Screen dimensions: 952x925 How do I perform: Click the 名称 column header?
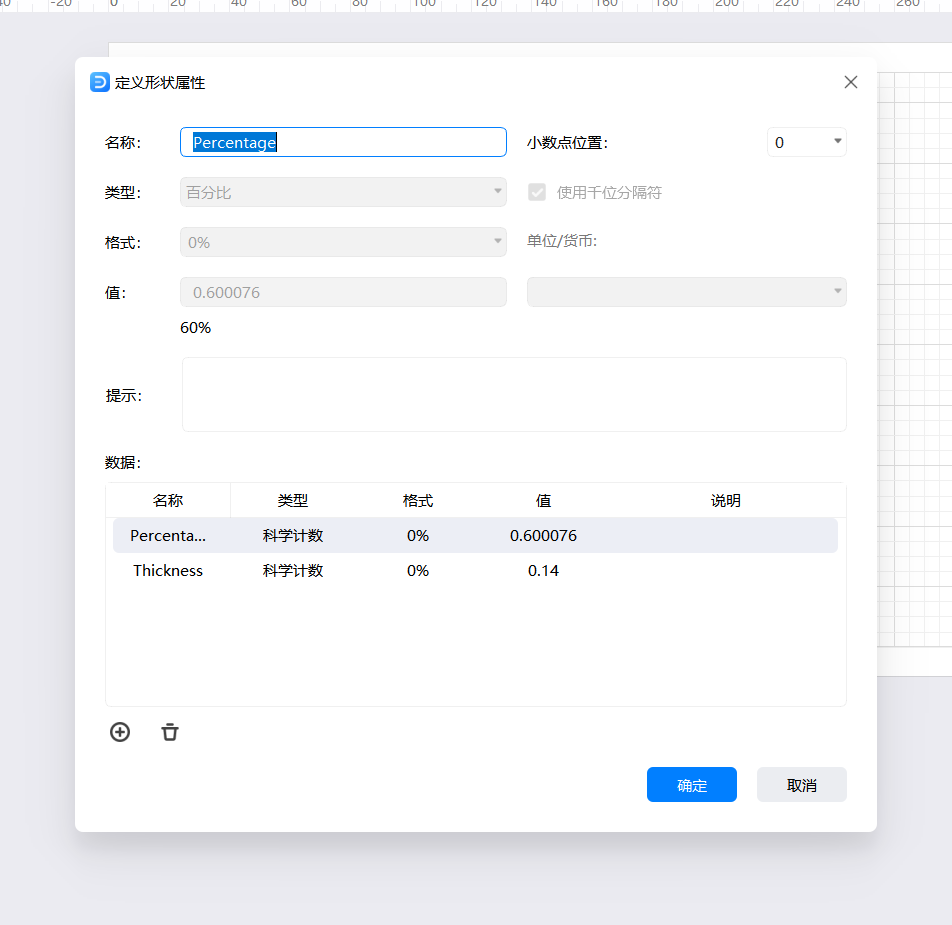click(x=168, y=501)
